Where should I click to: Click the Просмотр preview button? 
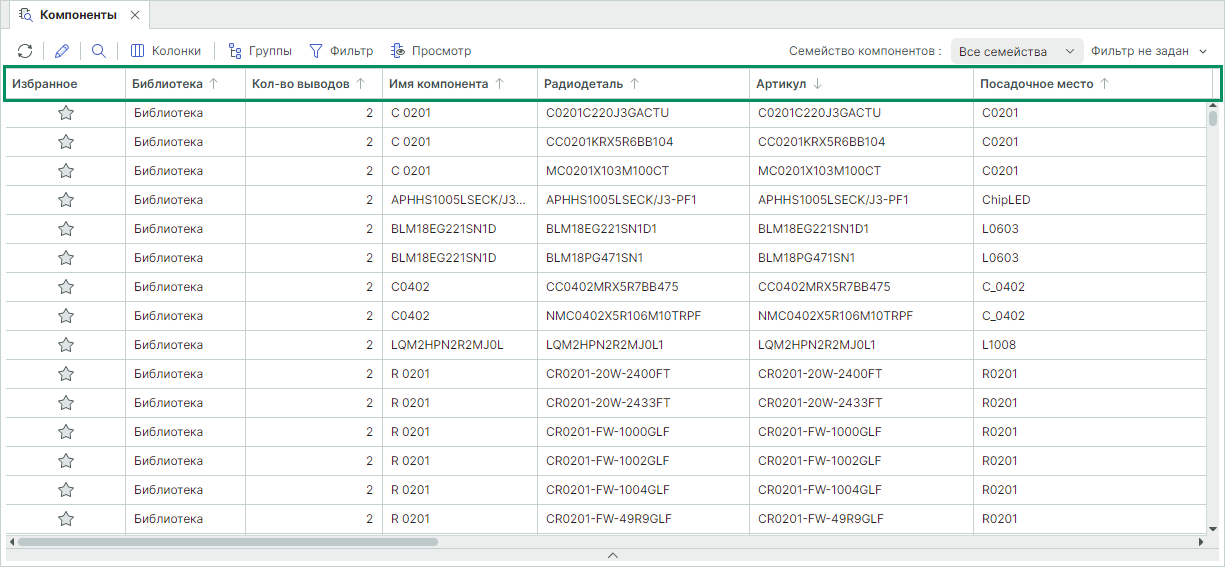[431, 51]
